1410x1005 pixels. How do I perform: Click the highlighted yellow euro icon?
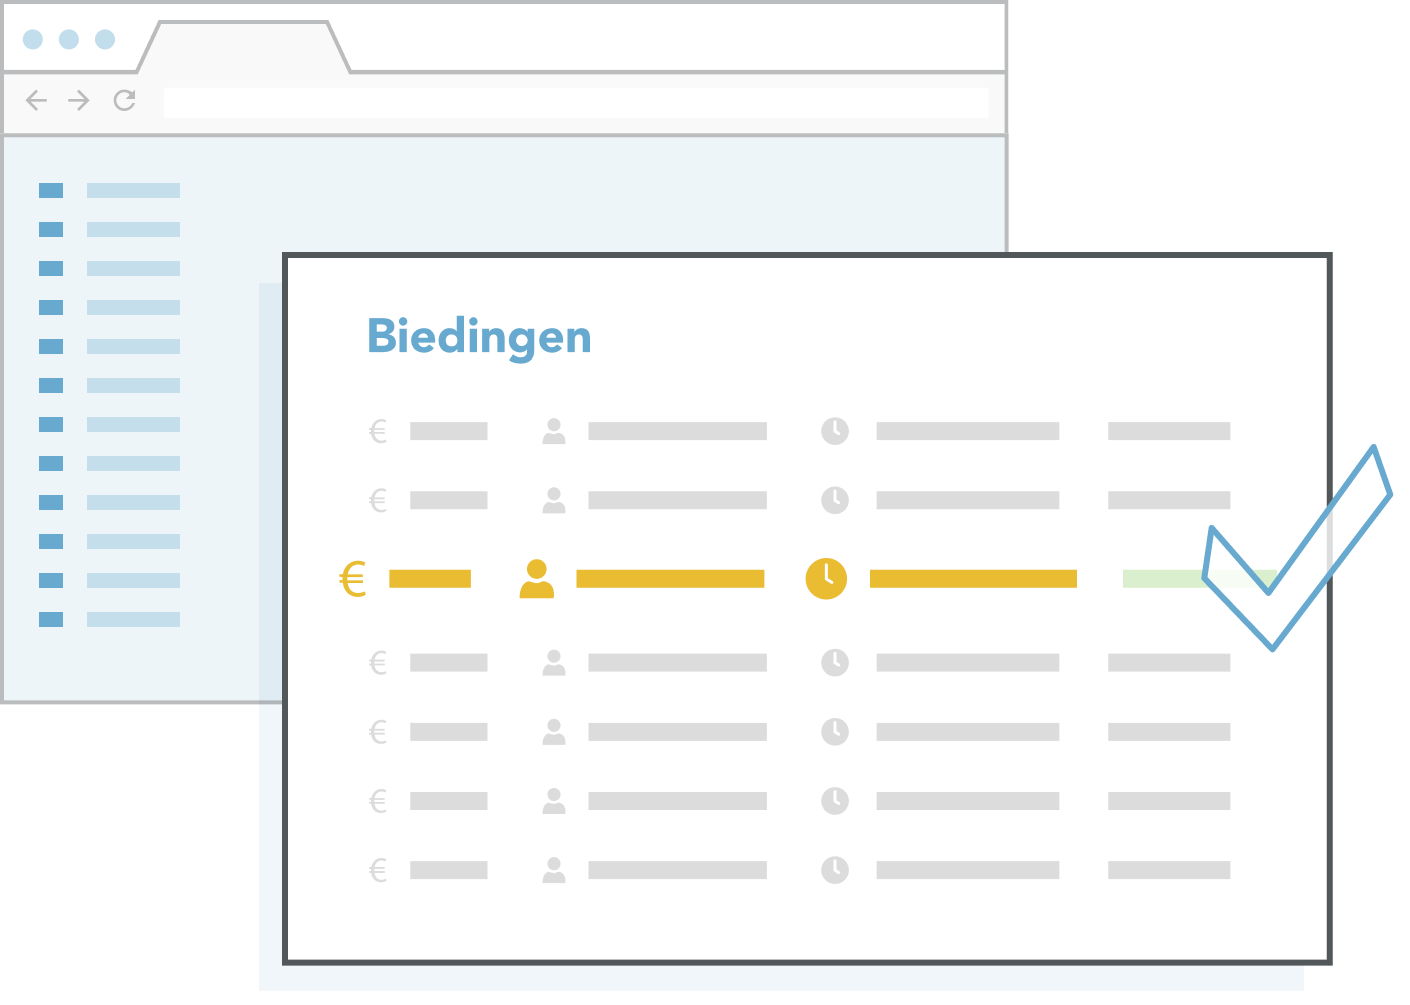pos(353,579)
